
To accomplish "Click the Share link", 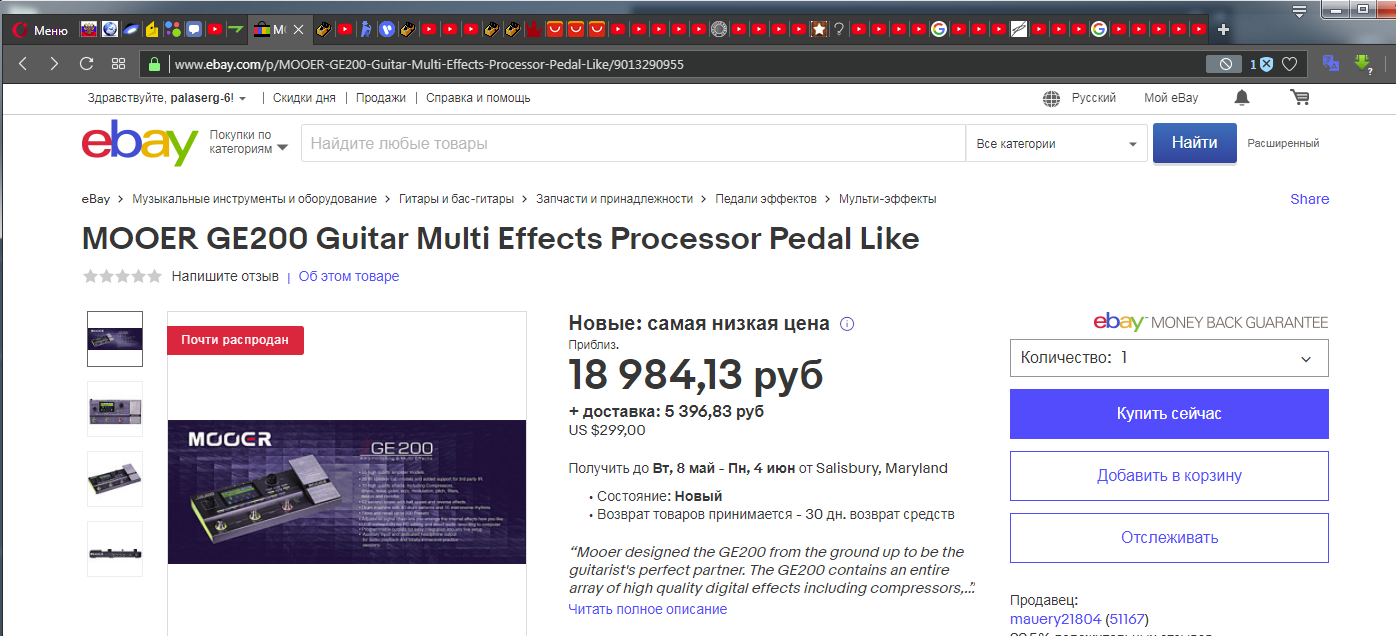I will pyautogui.click(x=1309, y=199).
